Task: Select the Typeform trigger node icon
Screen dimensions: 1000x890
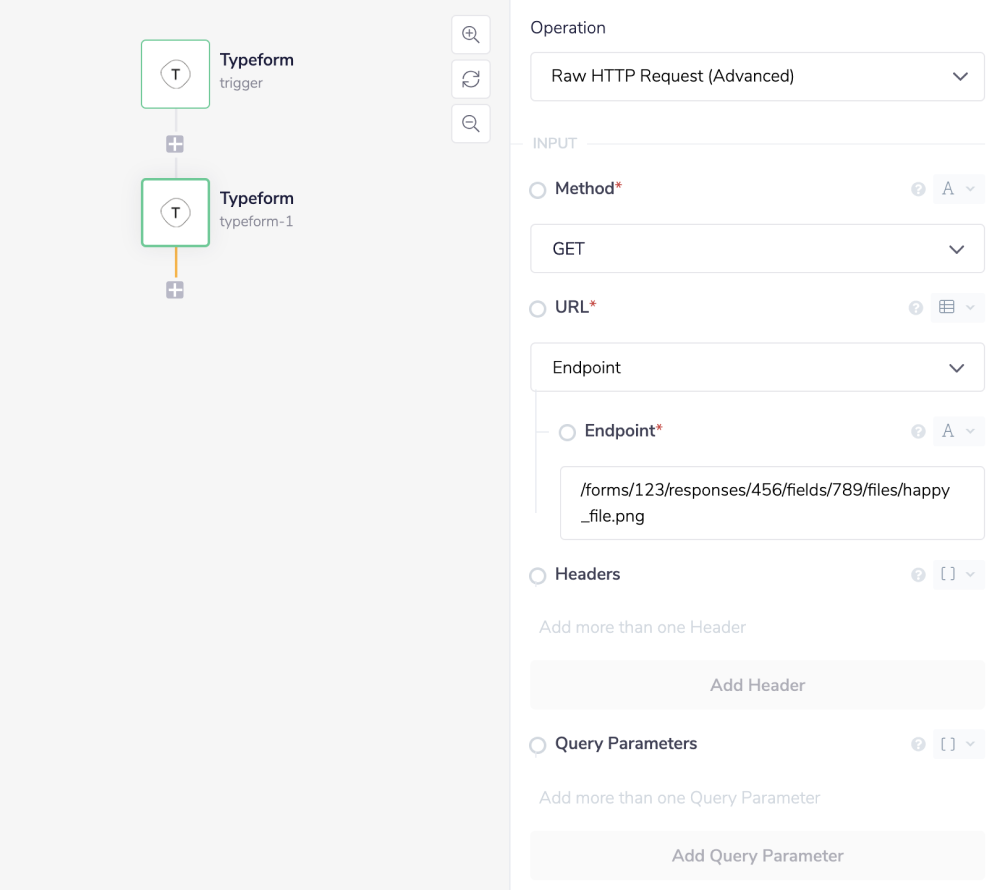Action: pyautogui.click(x=175, y=73)
